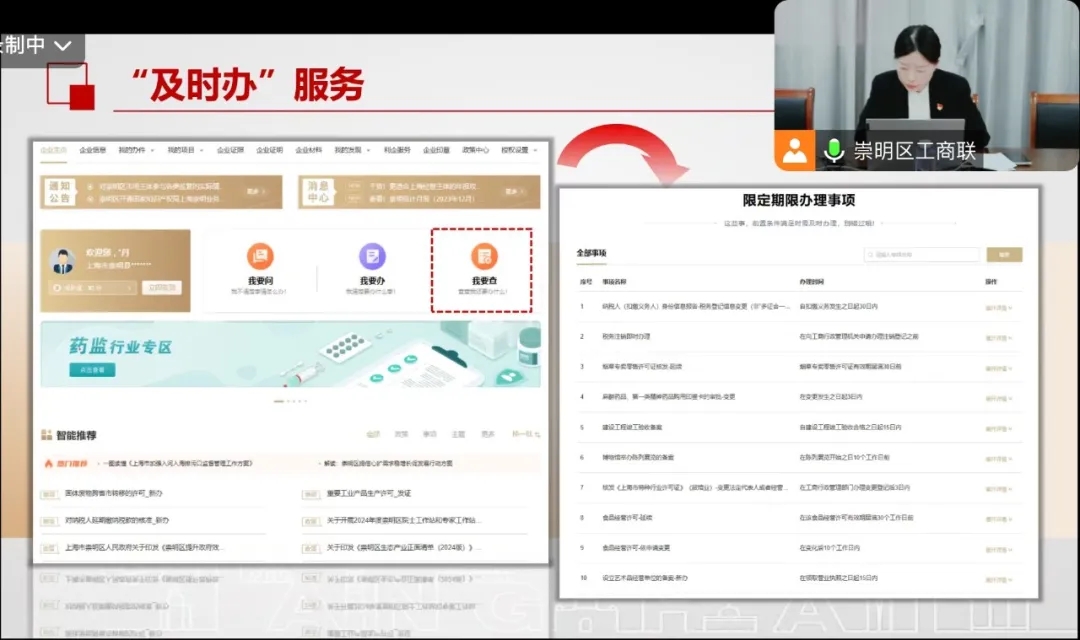Click the user avatar in welcome card
The width and height of the screenshot is (1080, 640).
tap(63, 260)
